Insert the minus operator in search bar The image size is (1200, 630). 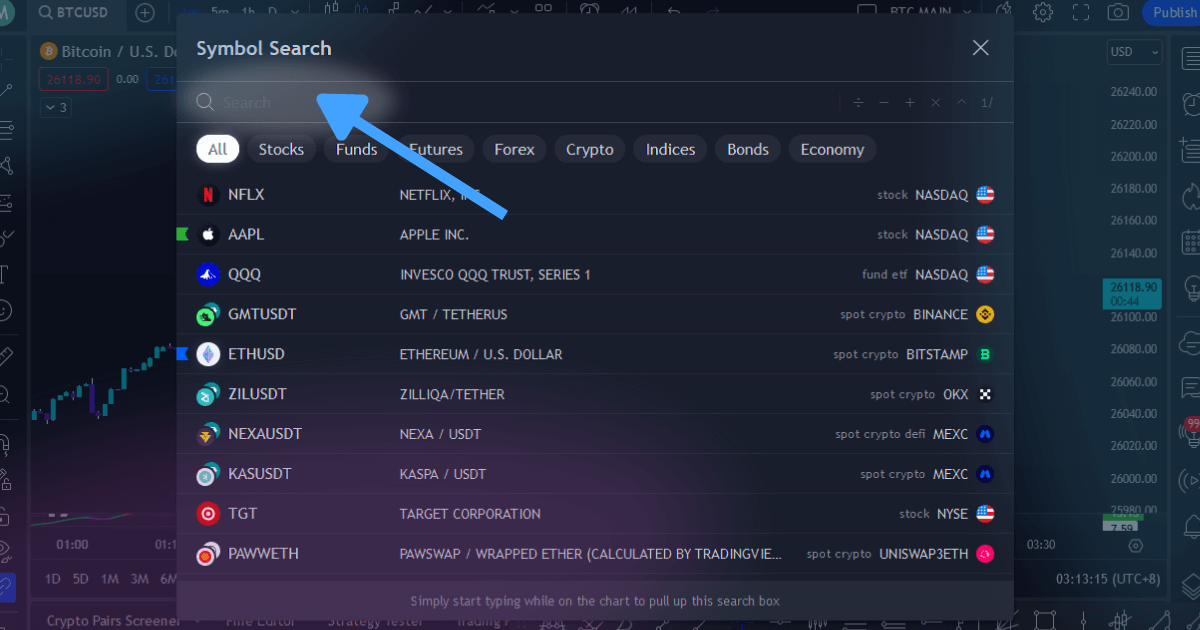pyautogui.click(x=884, y=102)
